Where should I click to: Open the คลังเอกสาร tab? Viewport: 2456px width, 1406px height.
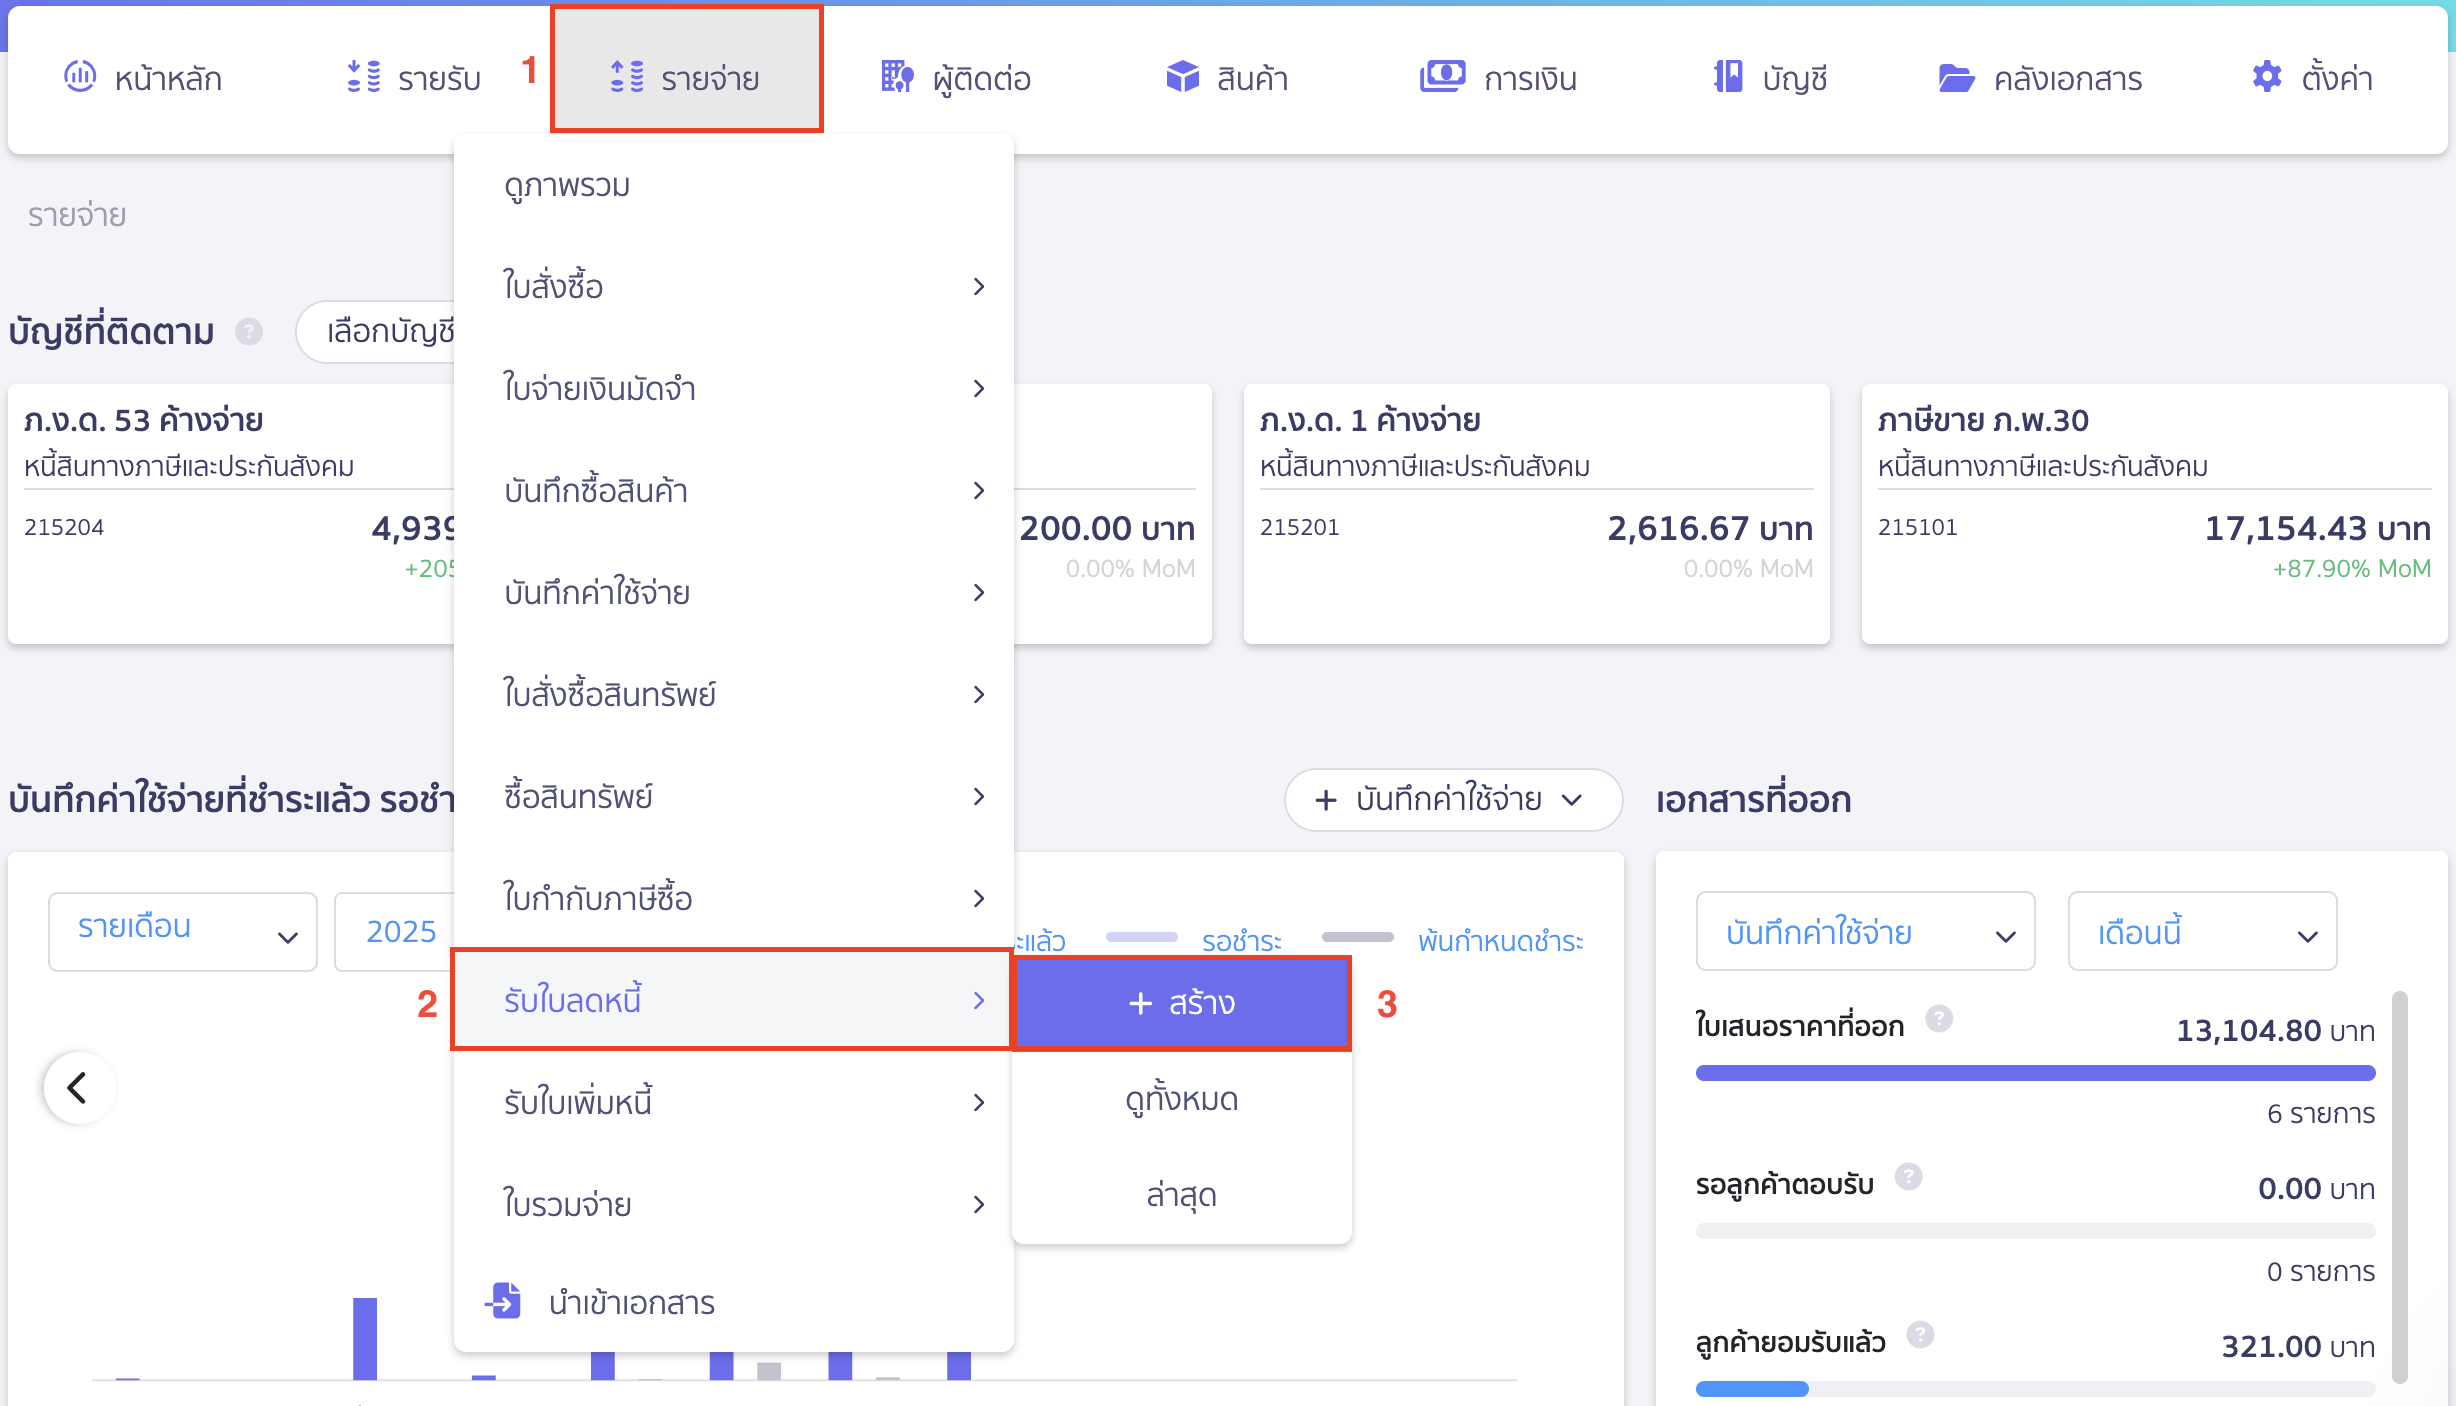click(2040, 77)
